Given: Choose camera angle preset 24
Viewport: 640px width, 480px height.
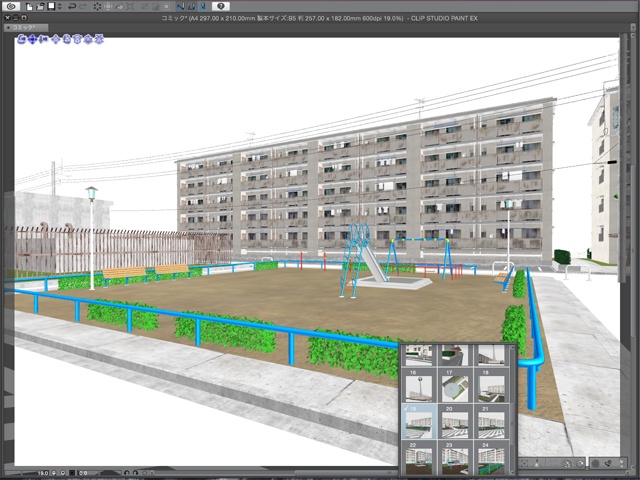Looking at the screenshot, I should coord(491,457).
